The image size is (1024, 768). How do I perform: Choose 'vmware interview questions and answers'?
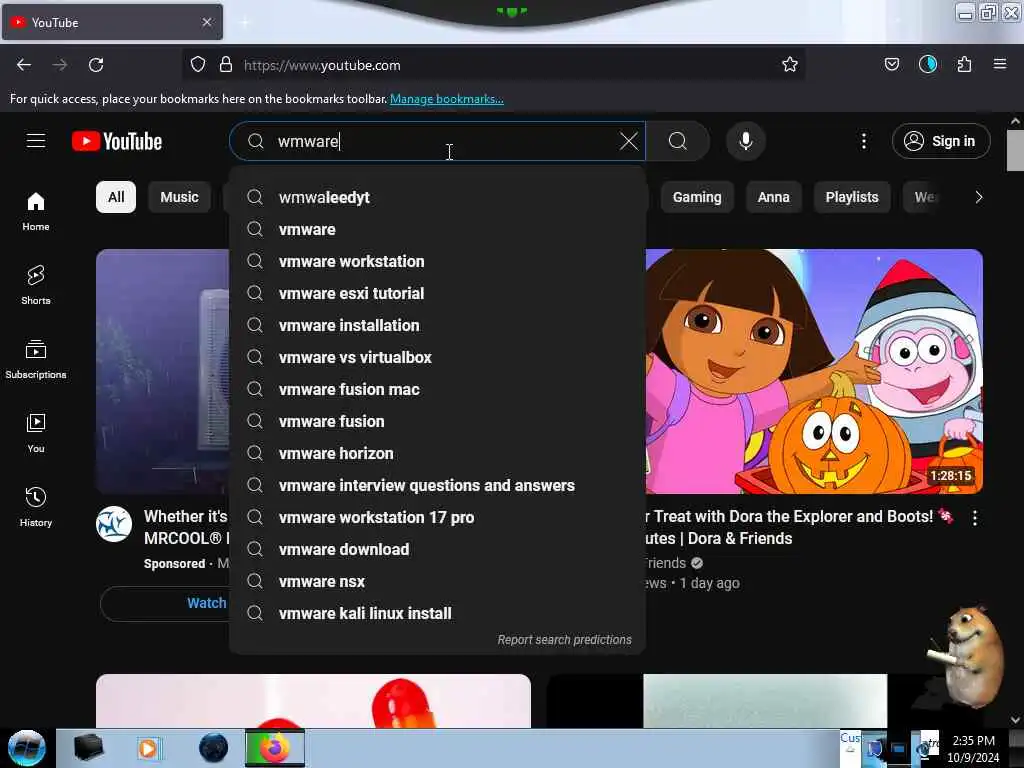click(x=438, y=485)
